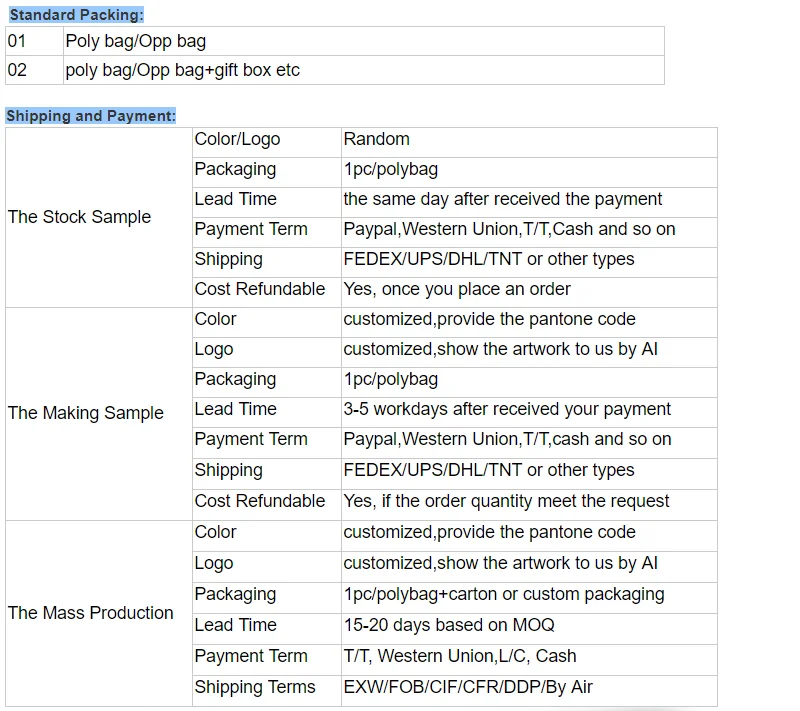800x711 pixels.
Task: Click "T/T, Western Union,L/C, Cash" cell
Action: tap(459, 656)
